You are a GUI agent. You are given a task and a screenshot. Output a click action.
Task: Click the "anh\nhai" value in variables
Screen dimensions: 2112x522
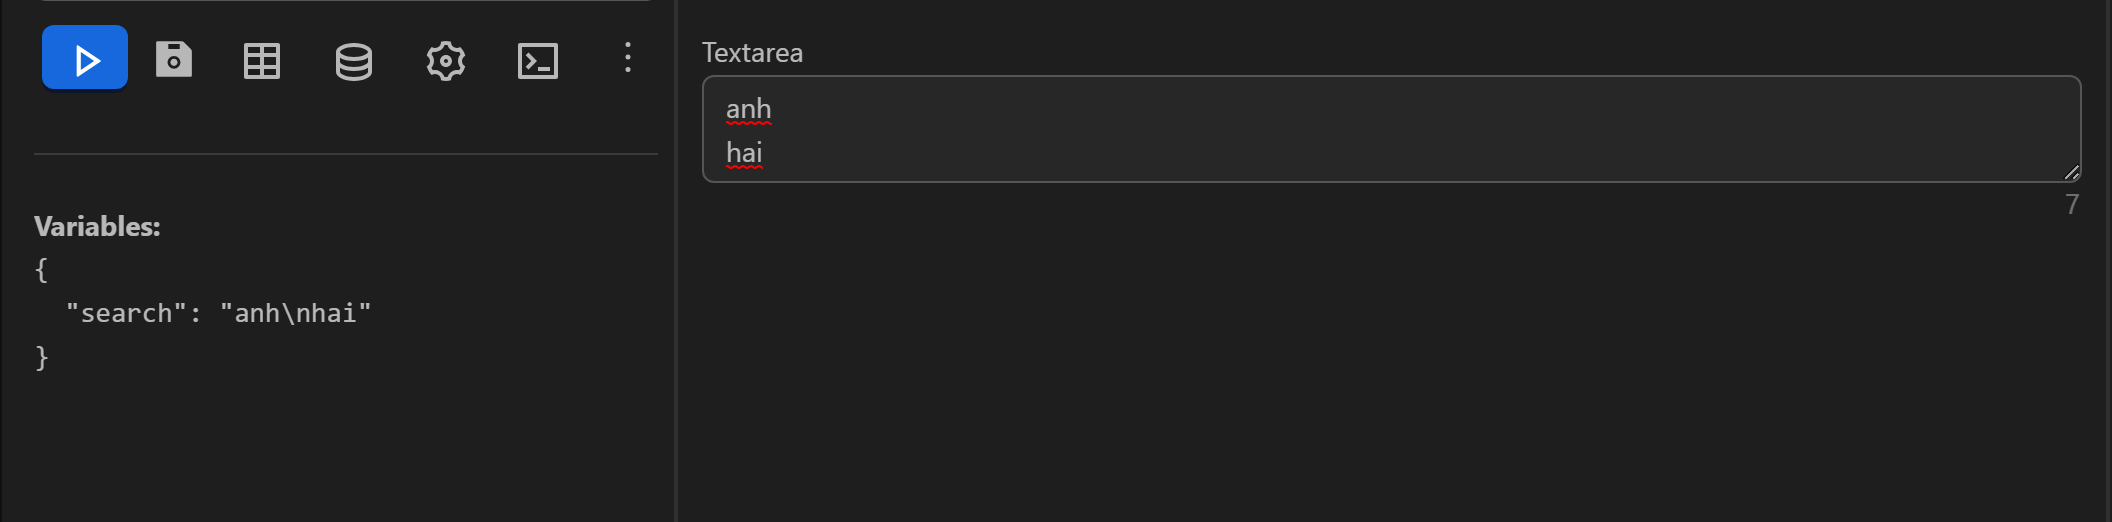(x=295, y=314)
